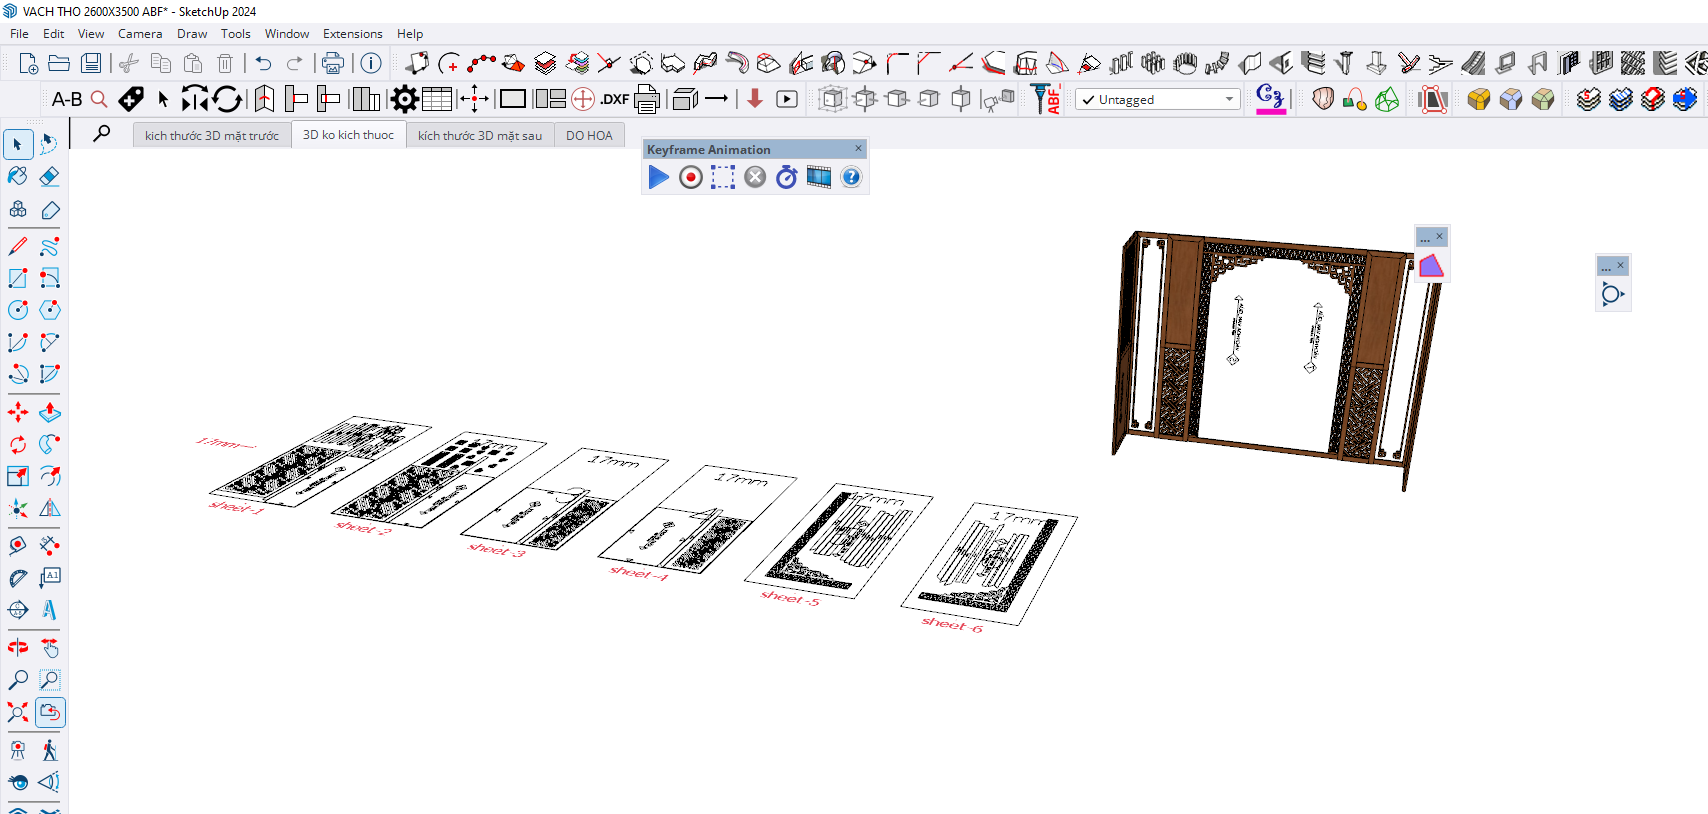Select the Zoom Extents tool
The width and height of the screenshot is (1708, 814).
[18, 712]
